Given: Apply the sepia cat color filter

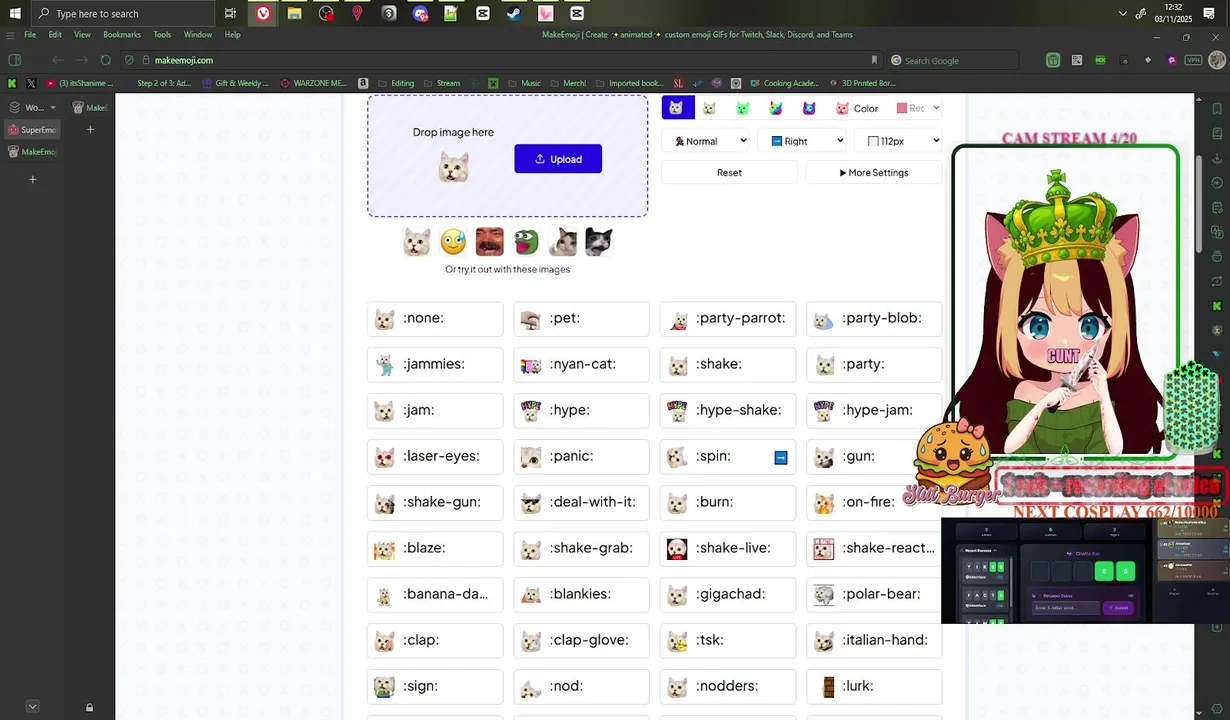Looking at the screenshot, I should (710, 108).
